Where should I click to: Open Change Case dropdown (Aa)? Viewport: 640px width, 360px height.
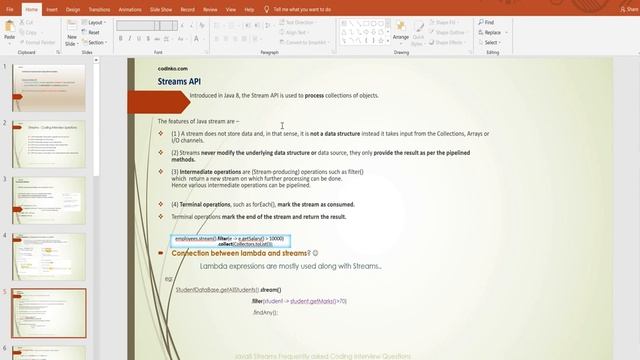click(181, 39)
